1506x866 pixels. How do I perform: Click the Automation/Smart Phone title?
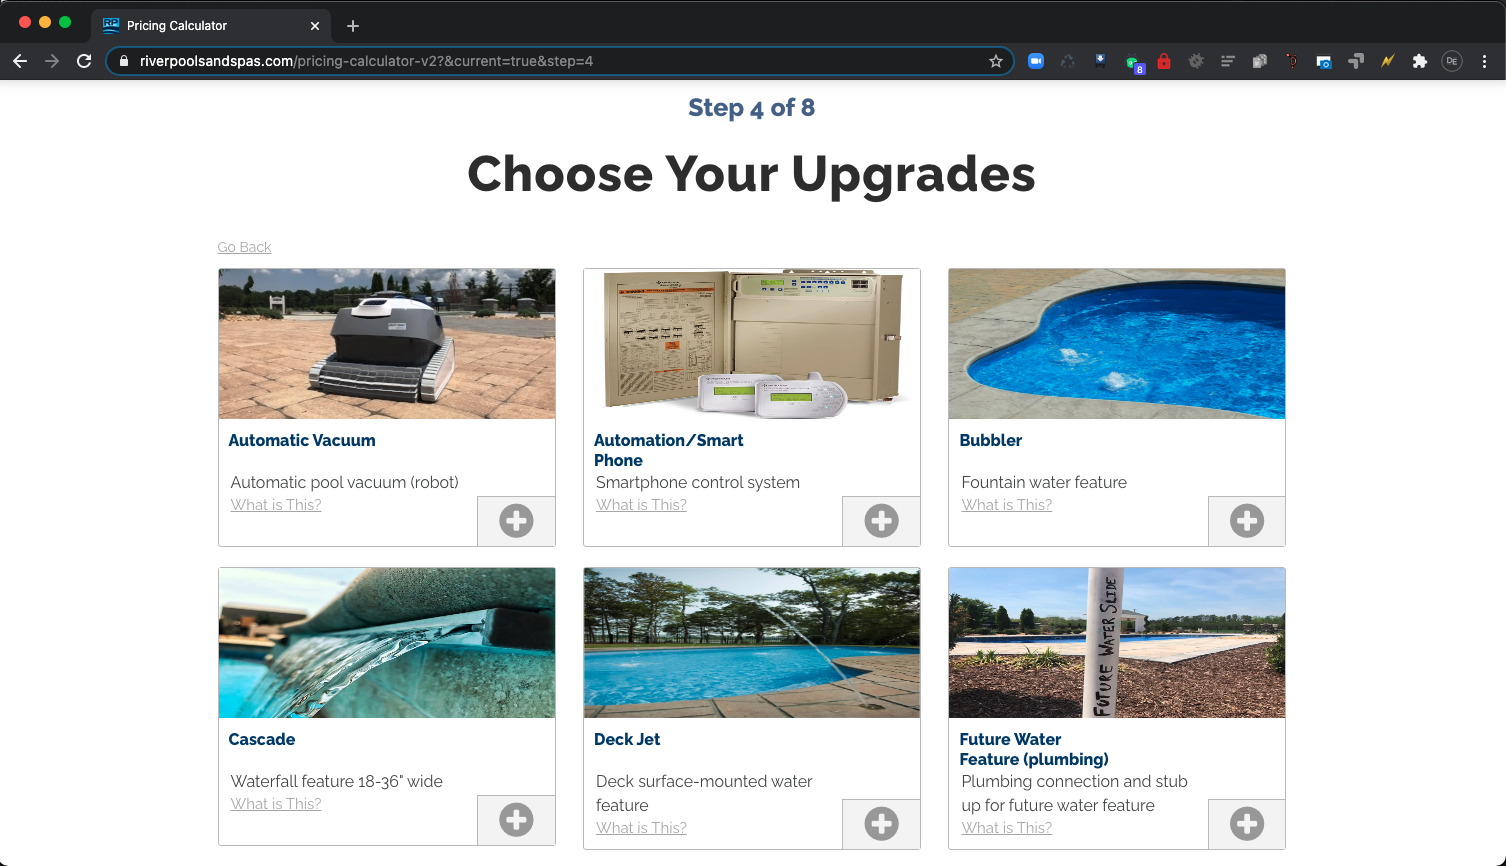[x=669, y=450]
